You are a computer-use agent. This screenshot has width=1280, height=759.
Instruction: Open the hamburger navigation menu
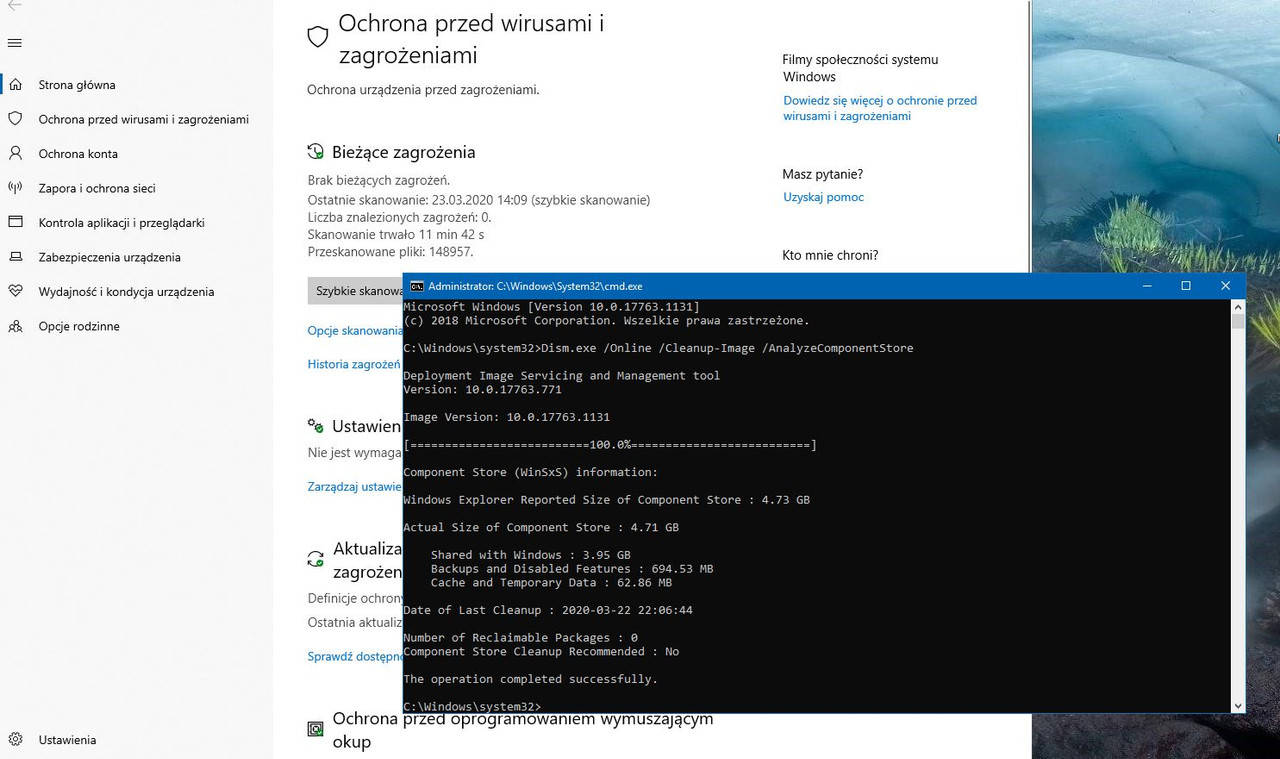point(15,43)
